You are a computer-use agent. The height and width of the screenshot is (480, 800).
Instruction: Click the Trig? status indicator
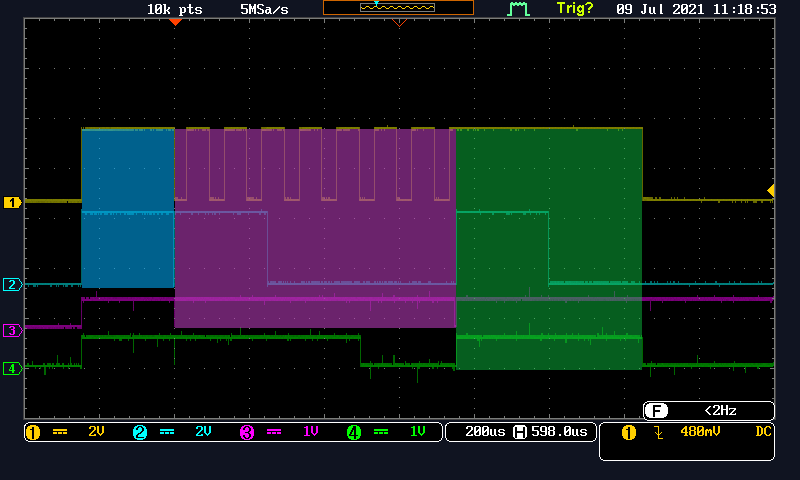pos(575,9)
